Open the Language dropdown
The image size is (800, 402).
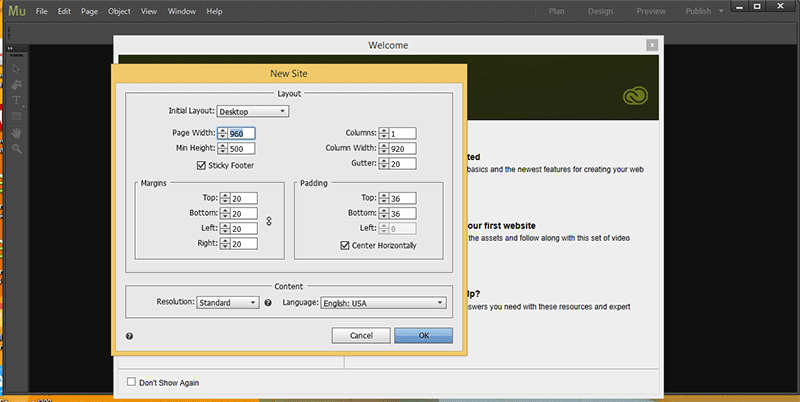point(383,303)
